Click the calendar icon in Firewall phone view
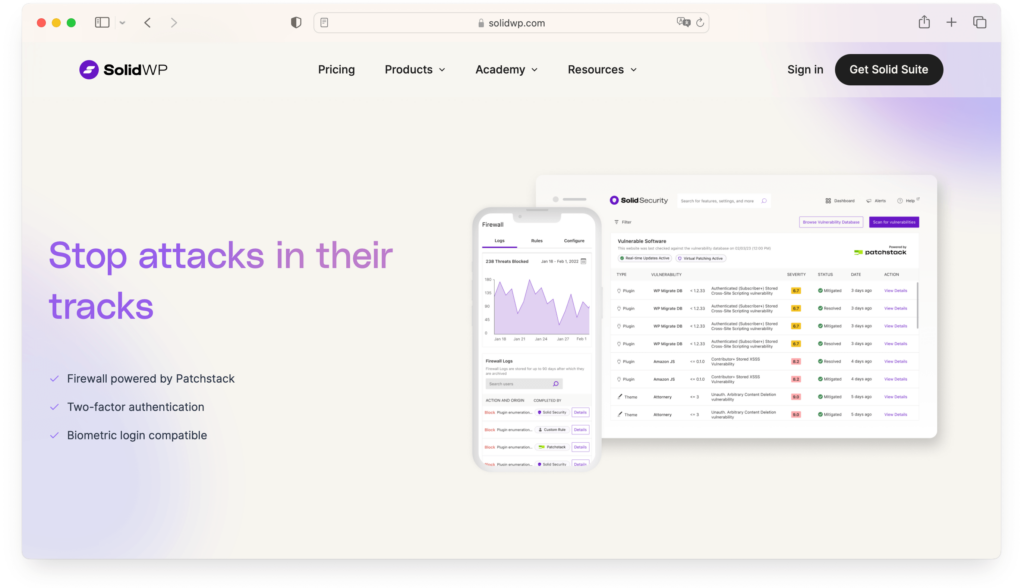Image resolution: width=1024 pixels, height=588 pixels. [x=584, y=261]
